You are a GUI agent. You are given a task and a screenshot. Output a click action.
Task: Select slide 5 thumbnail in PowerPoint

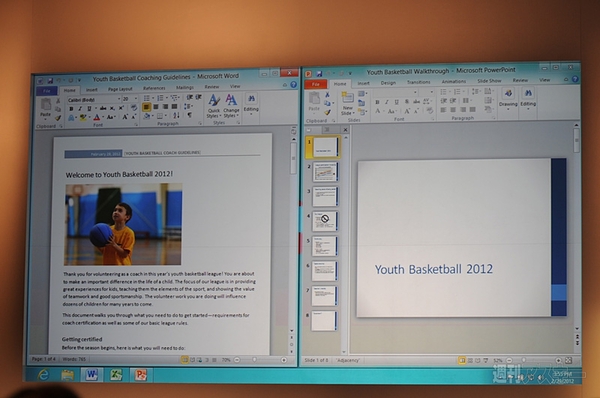click(325, 246)
